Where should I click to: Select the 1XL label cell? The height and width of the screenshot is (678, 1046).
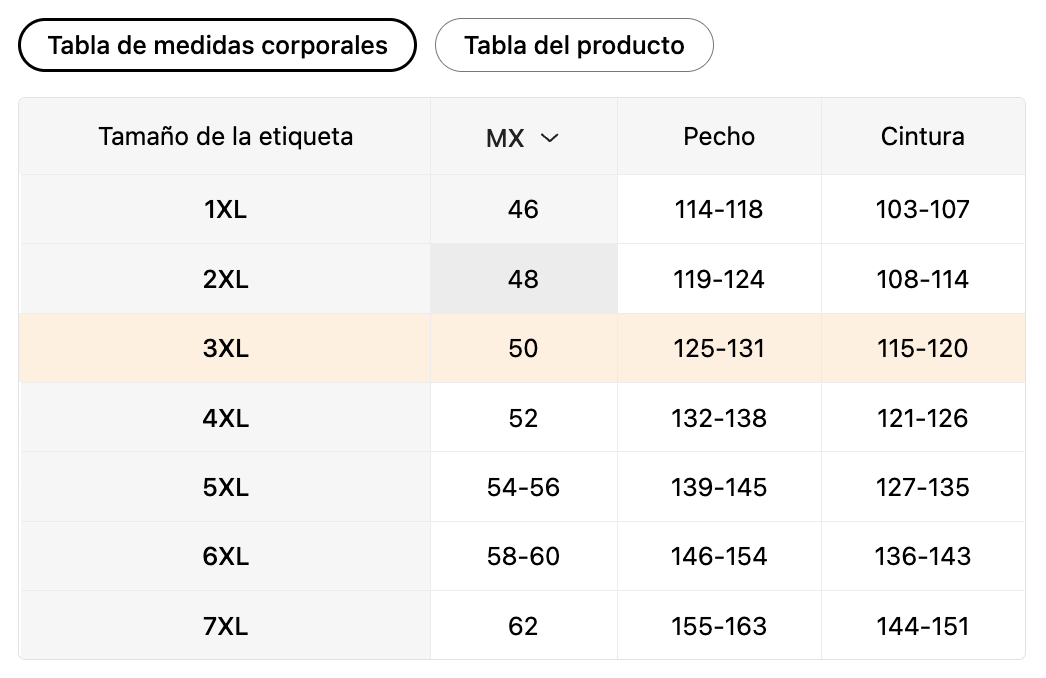[225, 209]
